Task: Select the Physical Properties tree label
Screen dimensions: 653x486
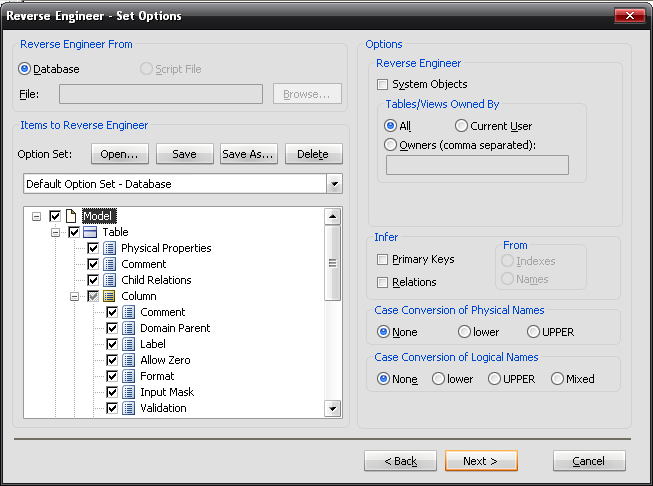Action: coord(166,248)
